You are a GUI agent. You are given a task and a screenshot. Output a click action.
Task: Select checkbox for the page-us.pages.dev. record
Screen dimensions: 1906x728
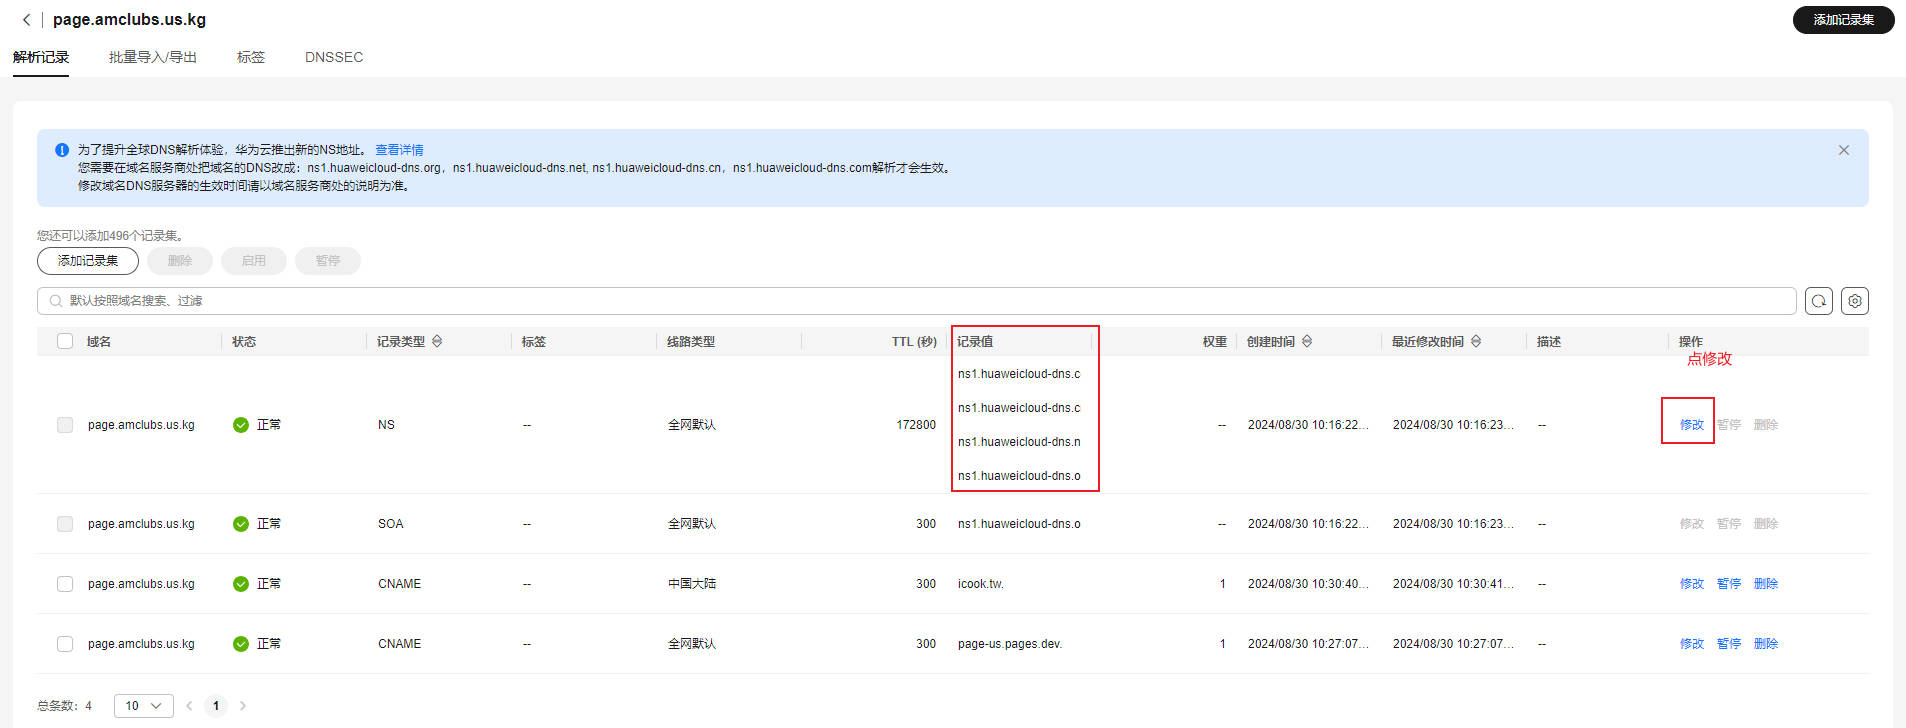coord(65,644)
